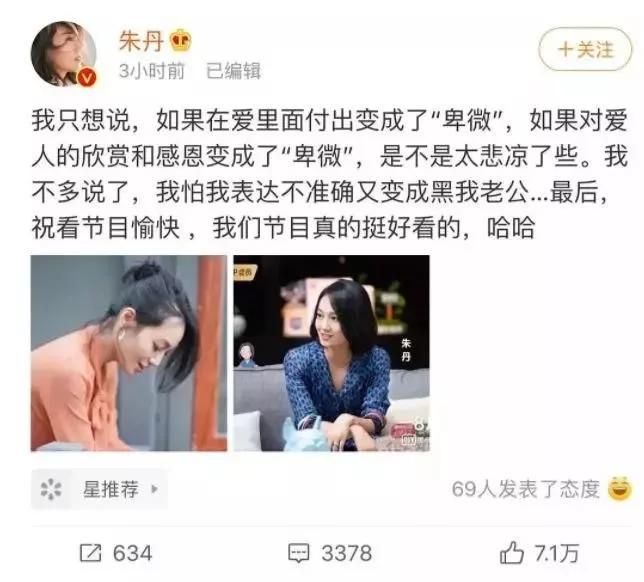Click the crown membership icon
The width and height of the screenshot is (644, 582).
tap(181, 41)
